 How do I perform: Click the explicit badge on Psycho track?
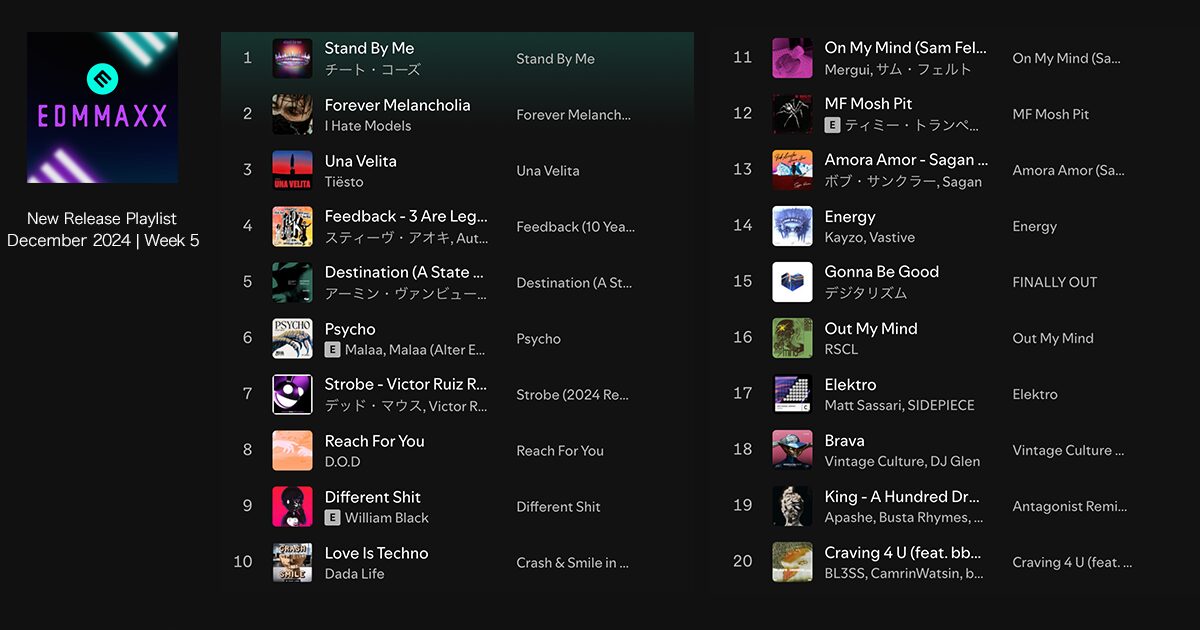[x=332, y=350]
